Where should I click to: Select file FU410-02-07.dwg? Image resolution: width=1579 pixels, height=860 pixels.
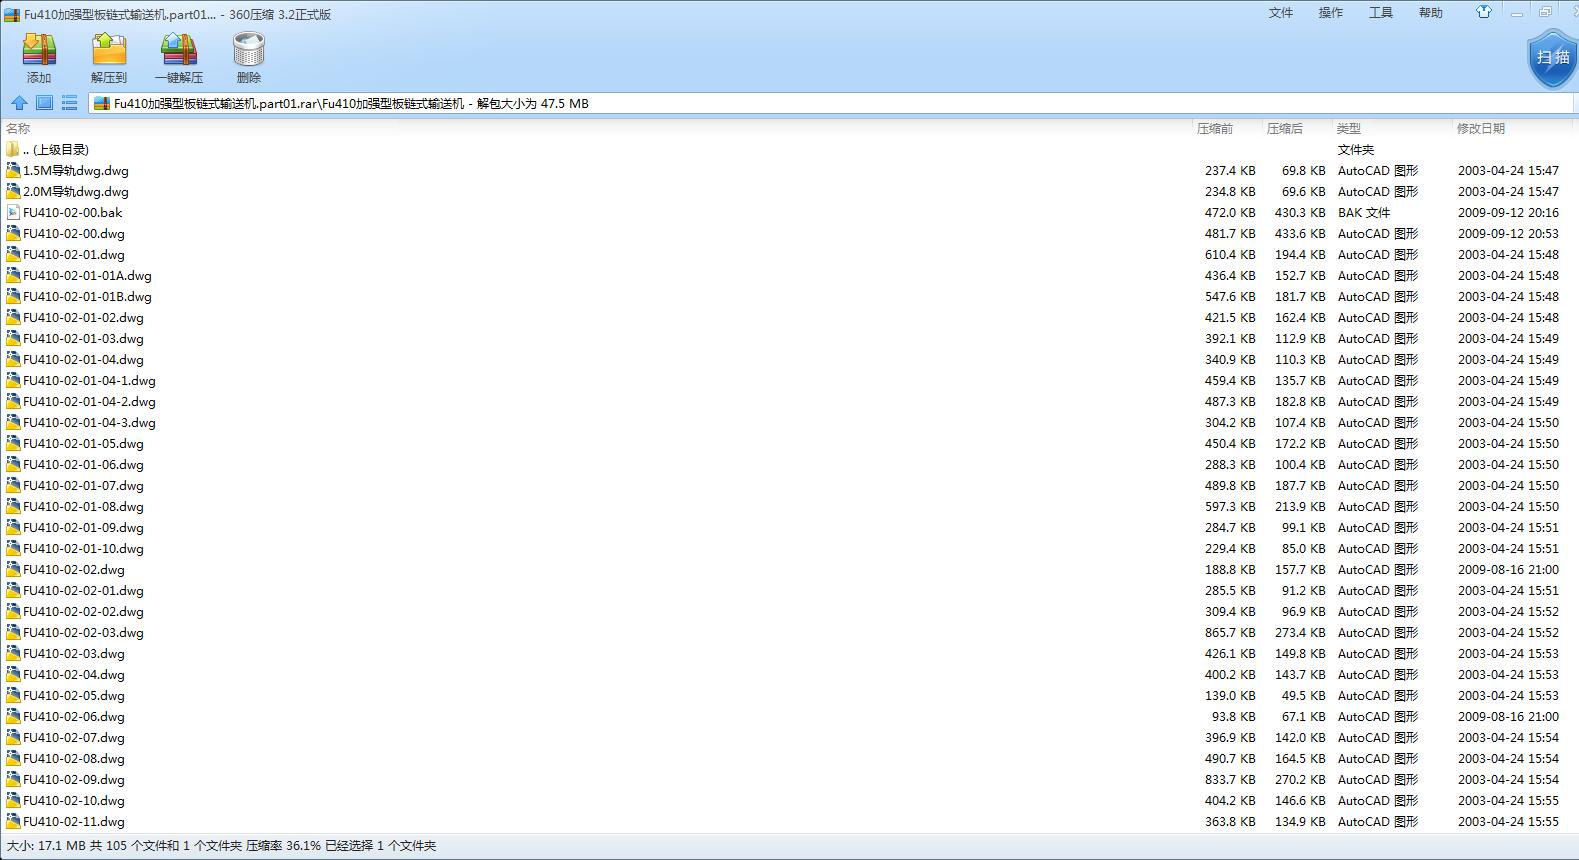pyautogui.click(x=74, y=738)
